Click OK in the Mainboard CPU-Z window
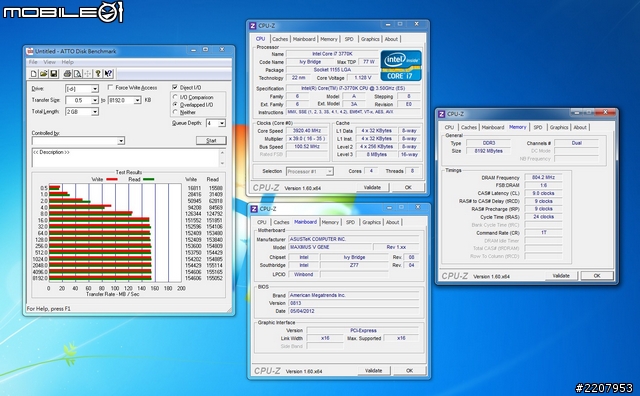 pyautogui.click(x=409, y=371)
